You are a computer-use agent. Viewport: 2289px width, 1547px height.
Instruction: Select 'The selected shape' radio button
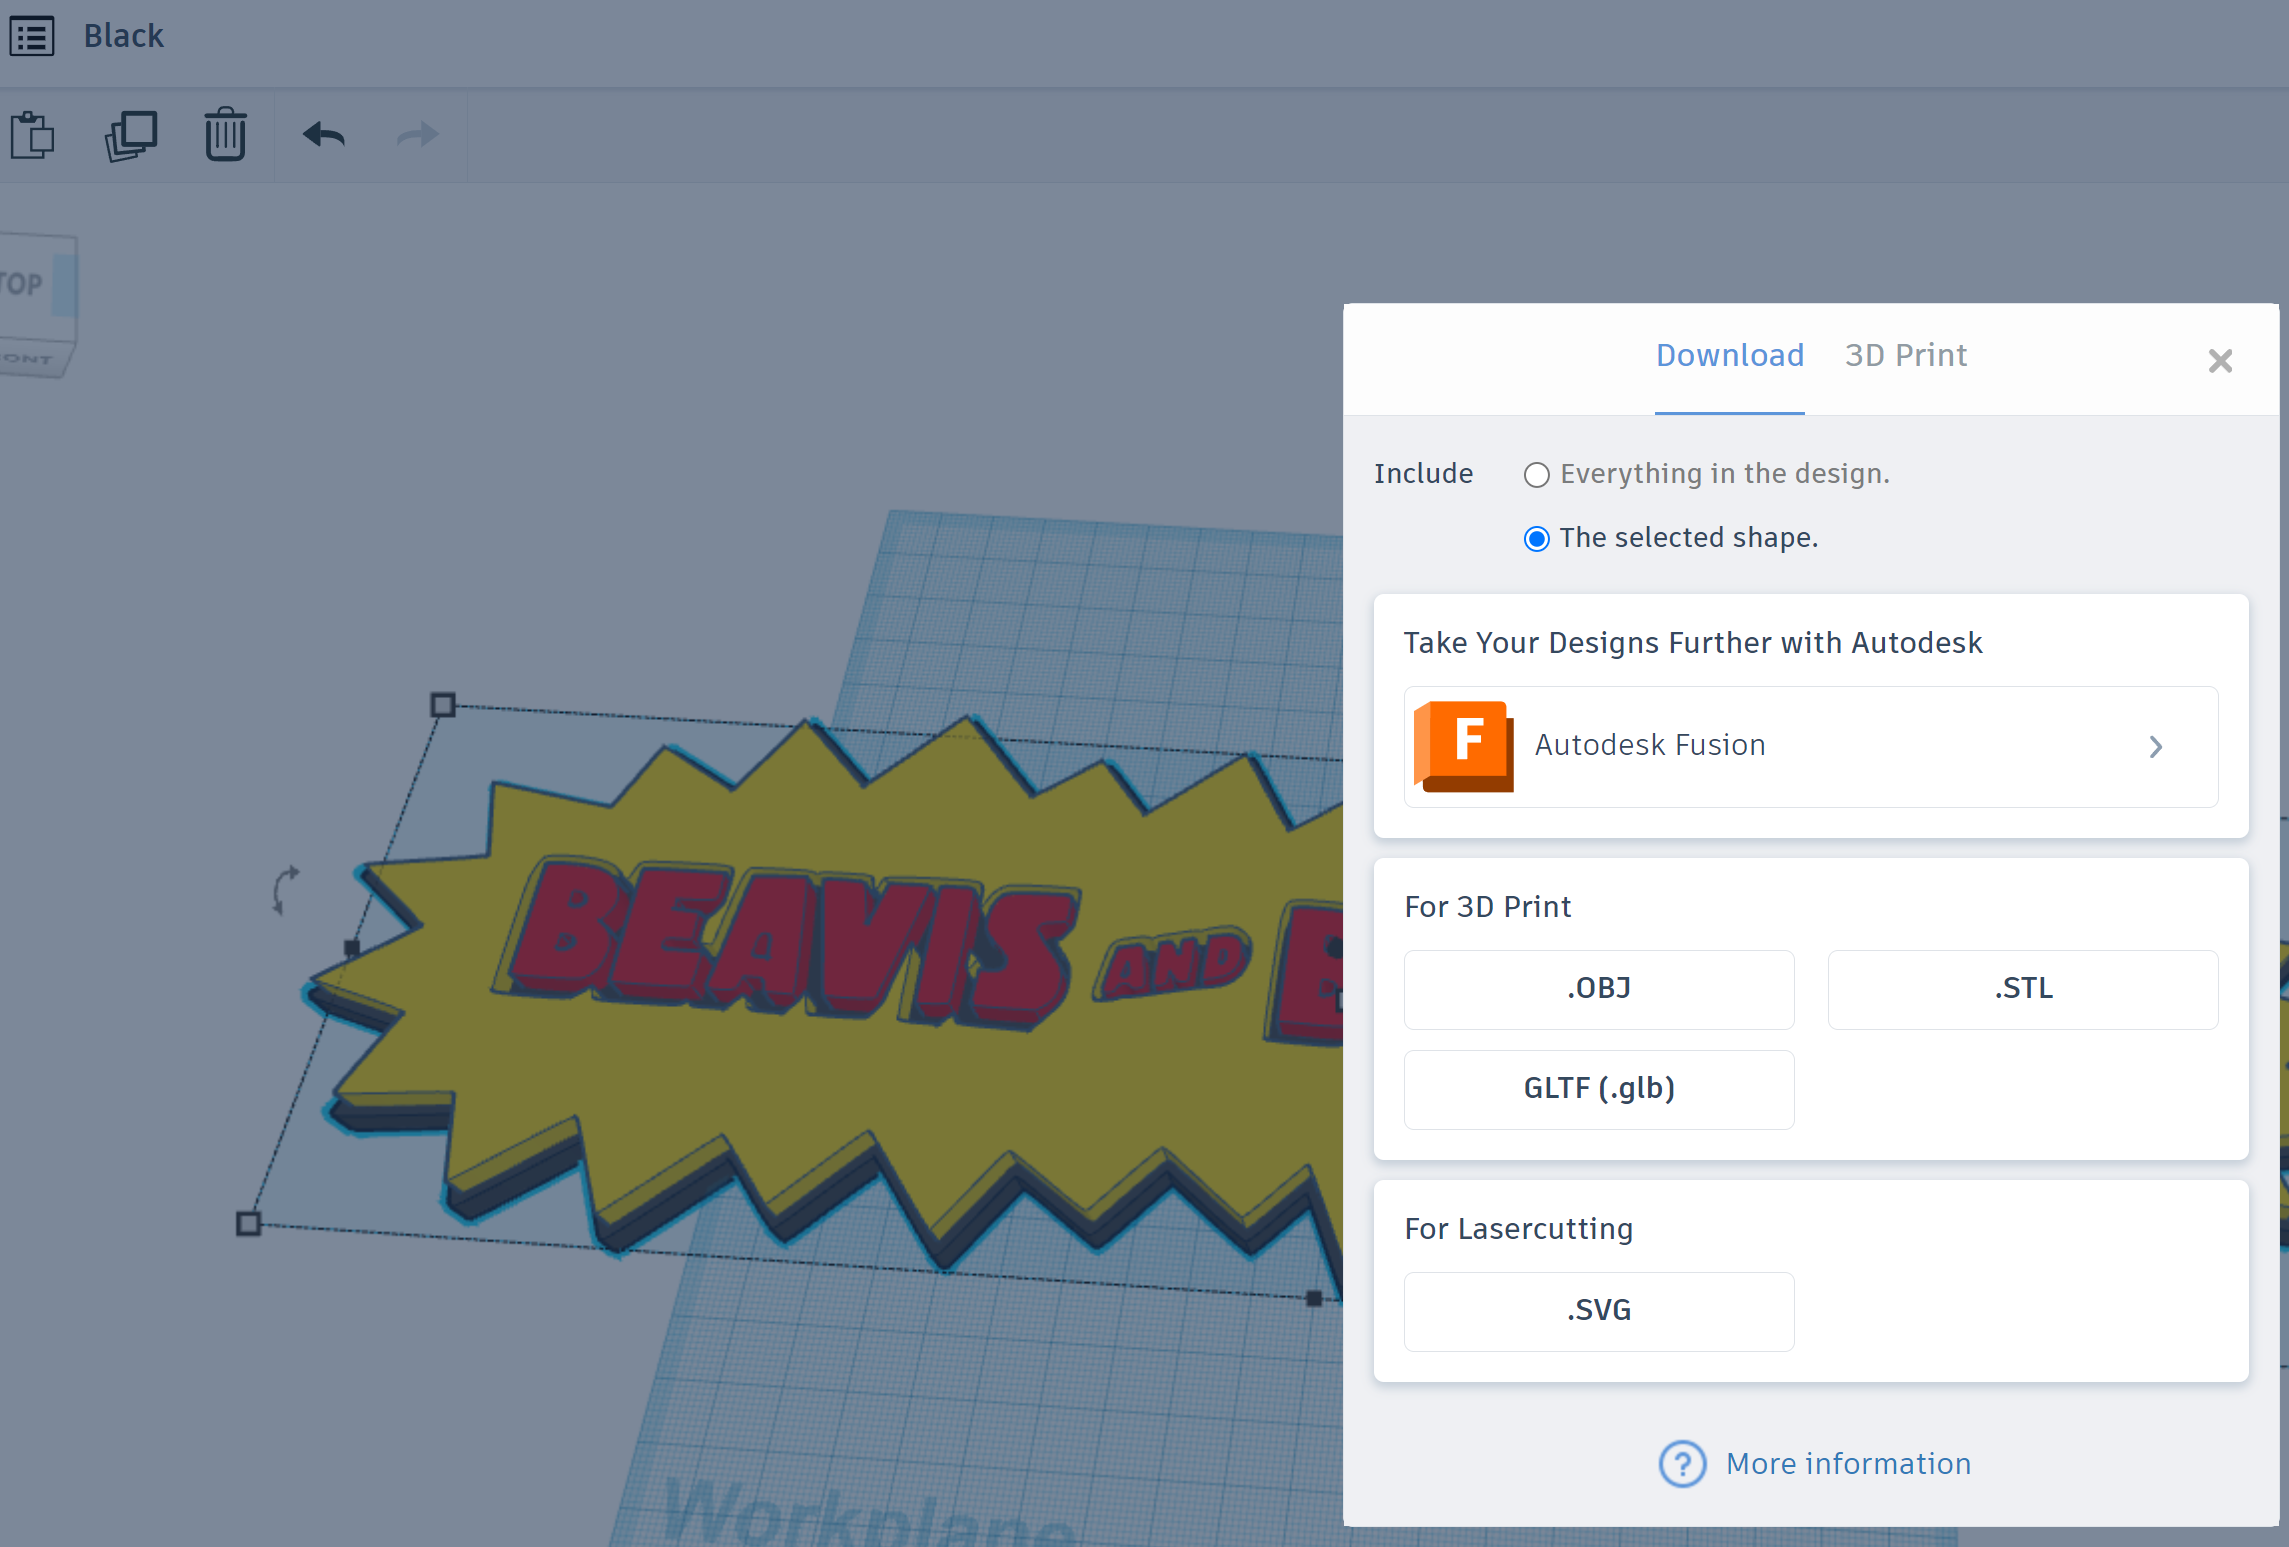[x=1535, y=537]
